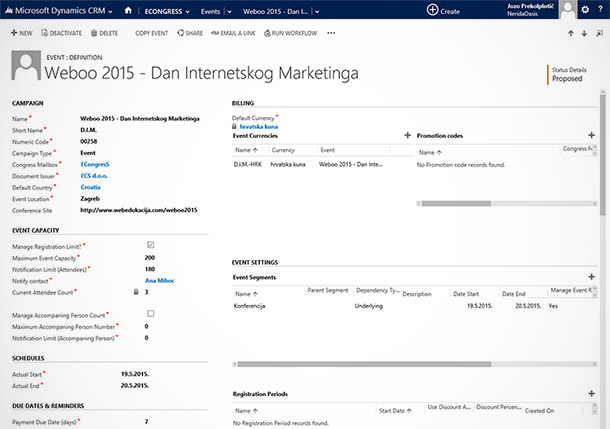This screenshot has height=429, width=610.
Task: Share the record with SHARE
Action: pyautogui.click(x=190, y=33)
